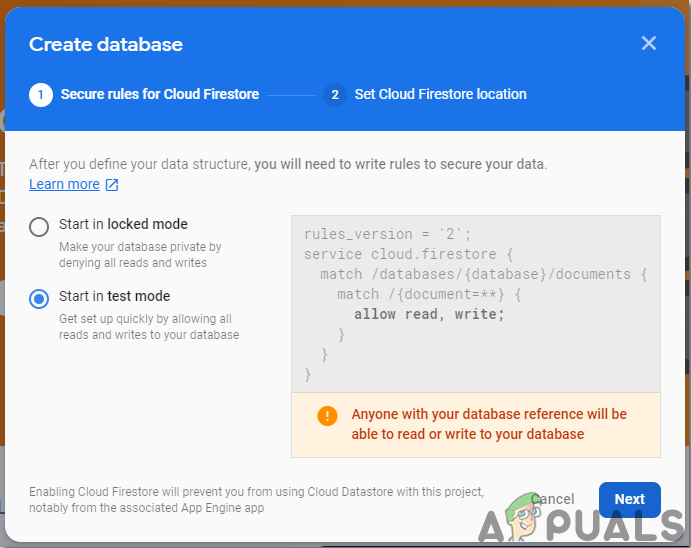The height and width of the screenshot is (548, 691).
Task: Select the locked mode radio button
Action: click(39, 226)
